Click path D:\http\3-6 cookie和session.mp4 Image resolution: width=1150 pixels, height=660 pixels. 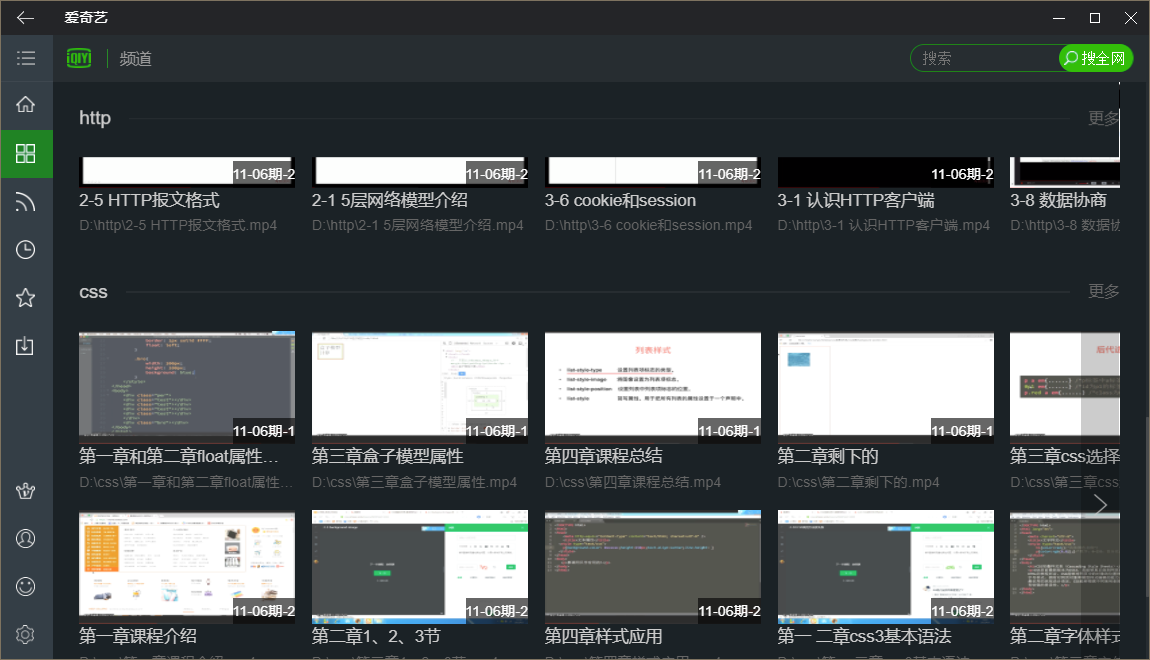pyautogui.click(x=648, y=225)
